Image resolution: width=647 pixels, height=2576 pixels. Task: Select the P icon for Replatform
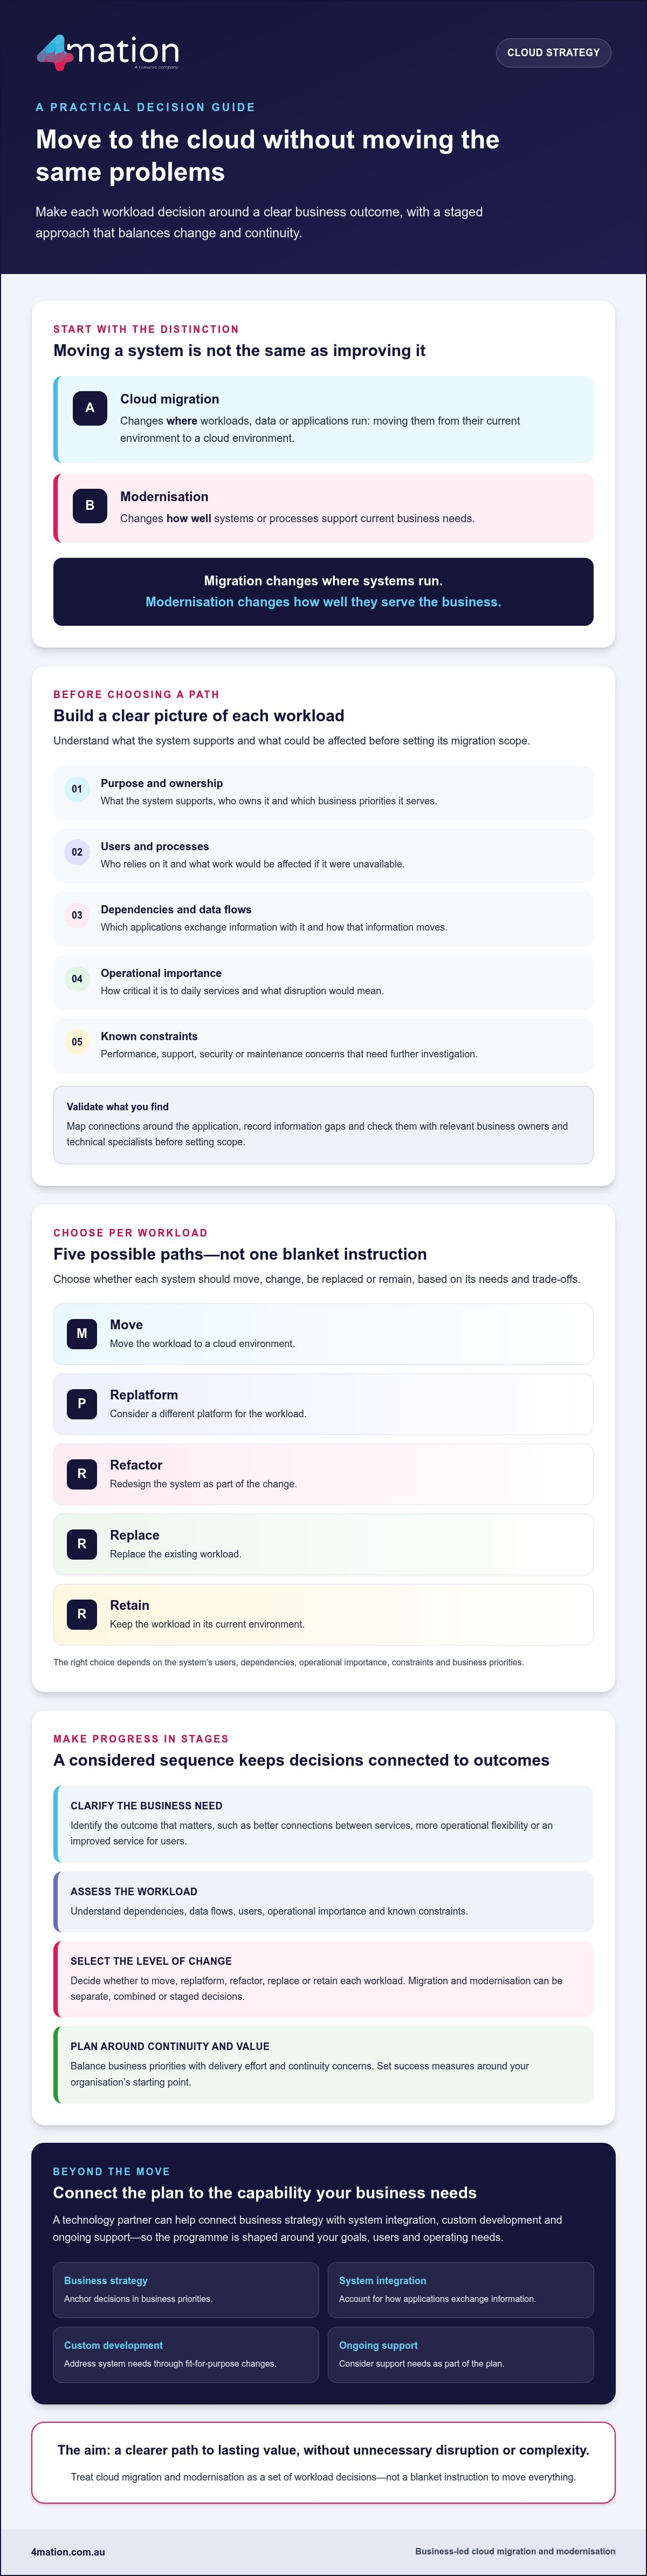coord(82,1403)
